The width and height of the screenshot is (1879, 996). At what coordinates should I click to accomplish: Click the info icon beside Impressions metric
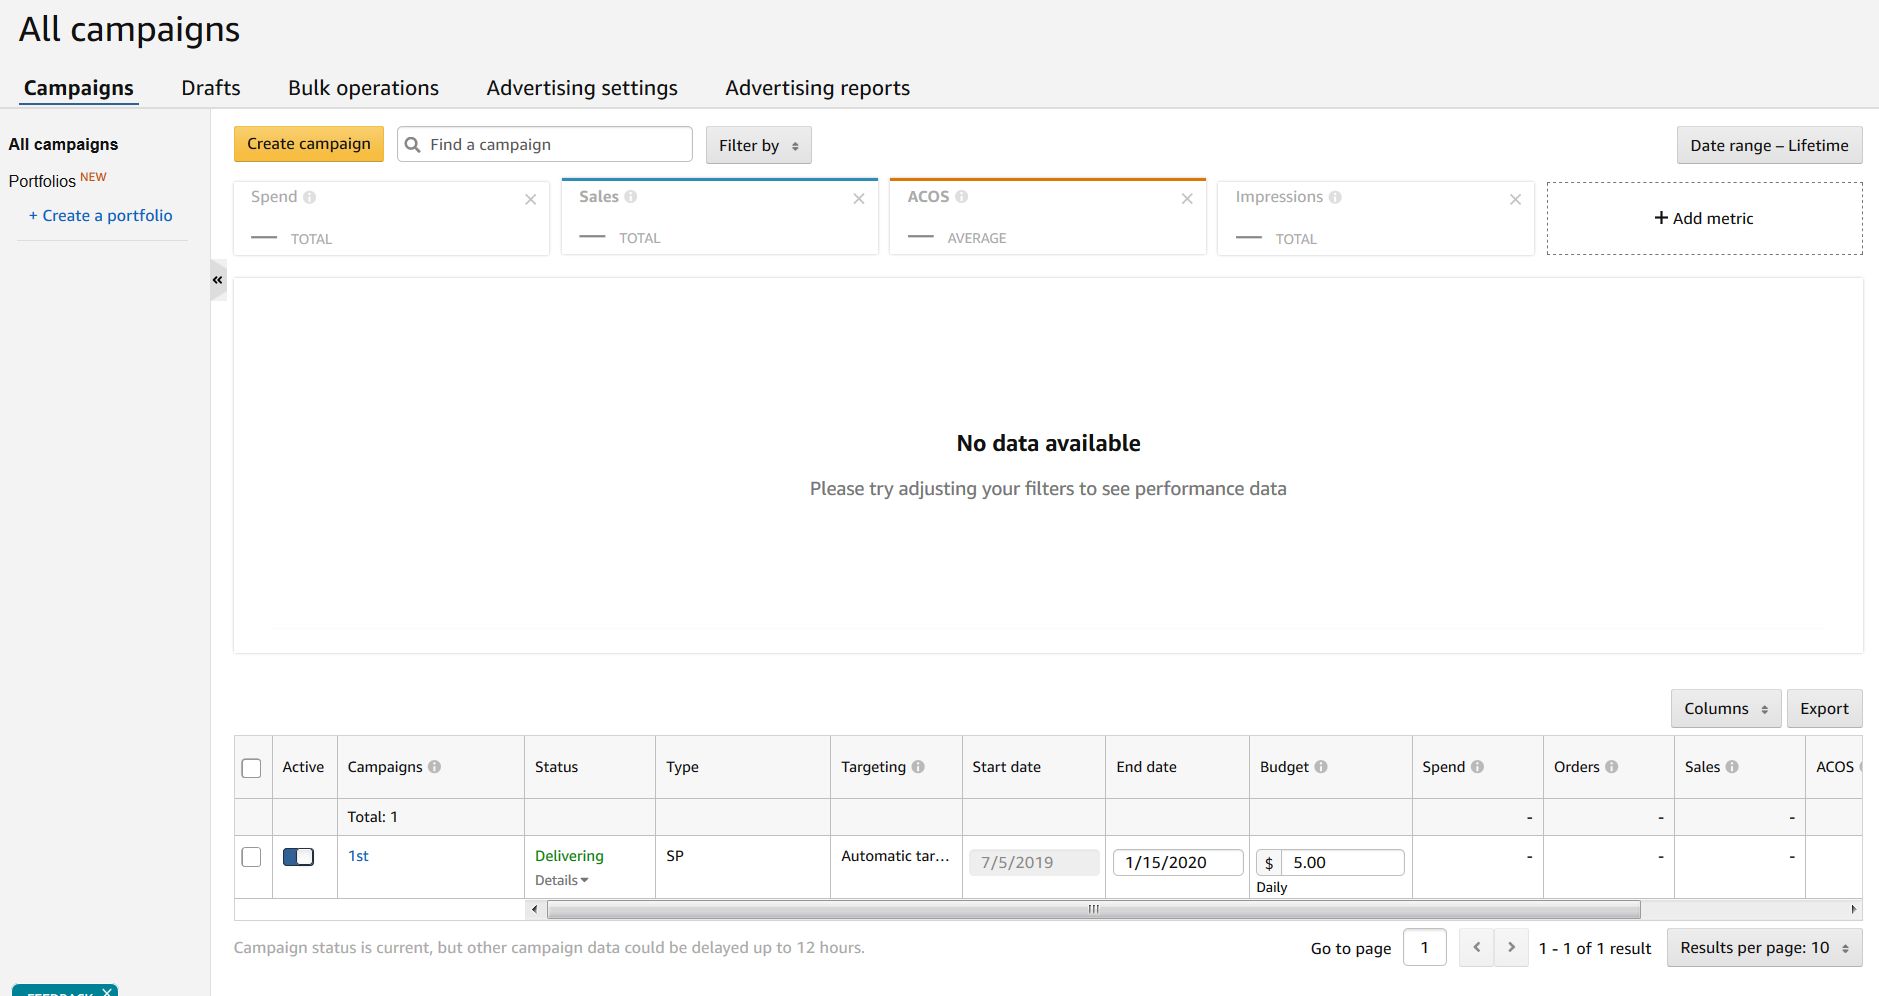[x=1335, y=197]
